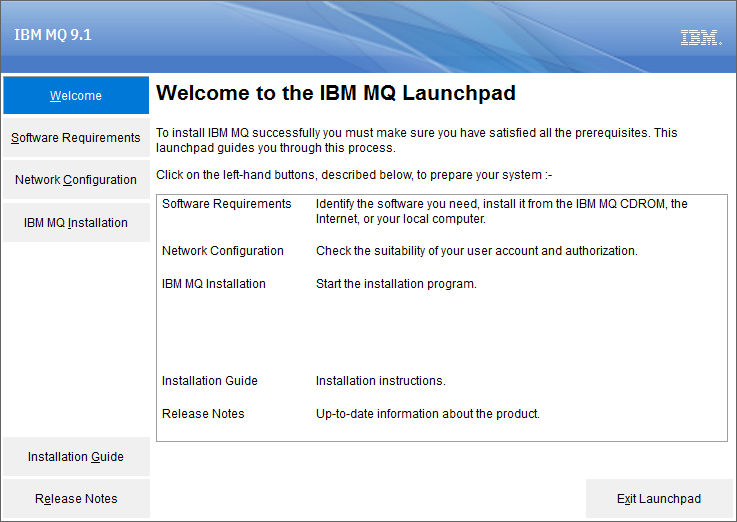The height and width of the screenshot is (522, 737).
Task: Go to Network Configuration page
Action: [76, 179]
